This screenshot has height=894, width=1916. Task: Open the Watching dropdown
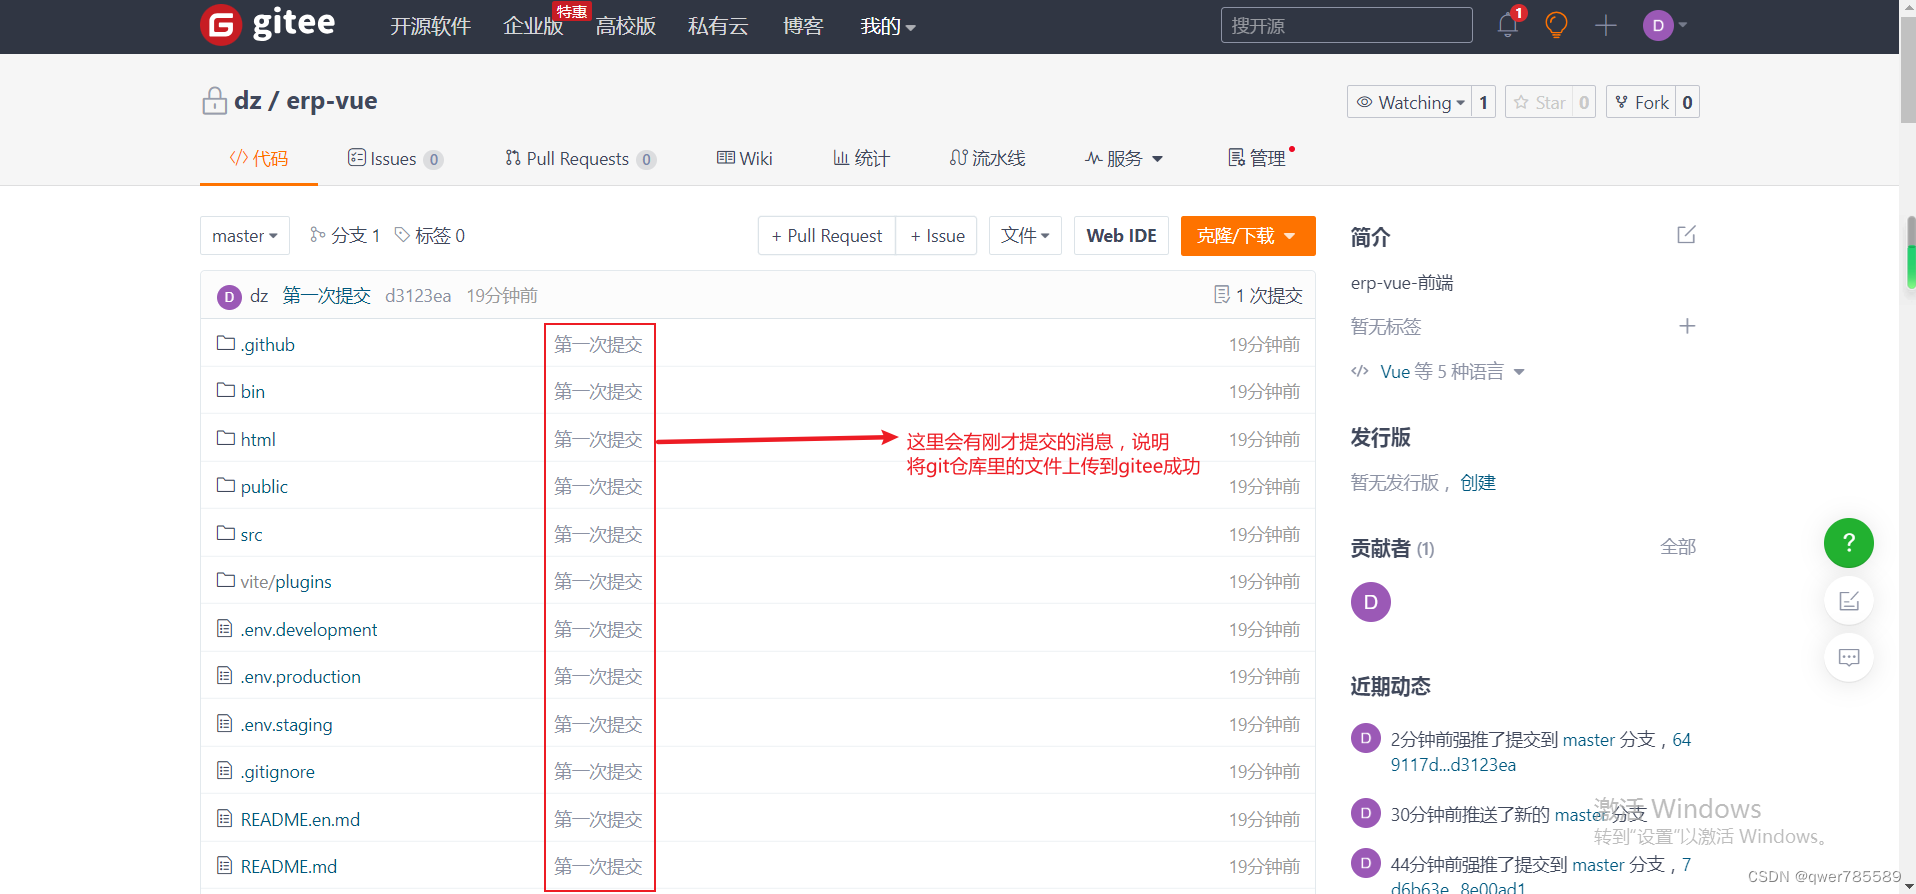pos(1410,102)
